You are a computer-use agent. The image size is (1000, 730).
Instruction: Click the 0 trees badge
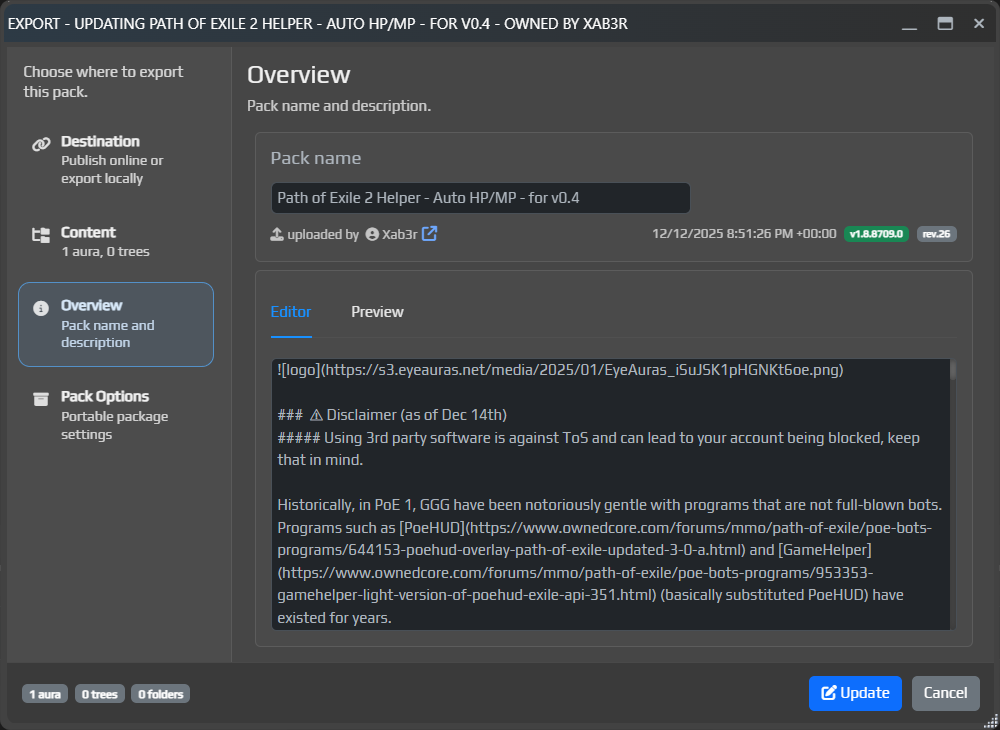99,693
